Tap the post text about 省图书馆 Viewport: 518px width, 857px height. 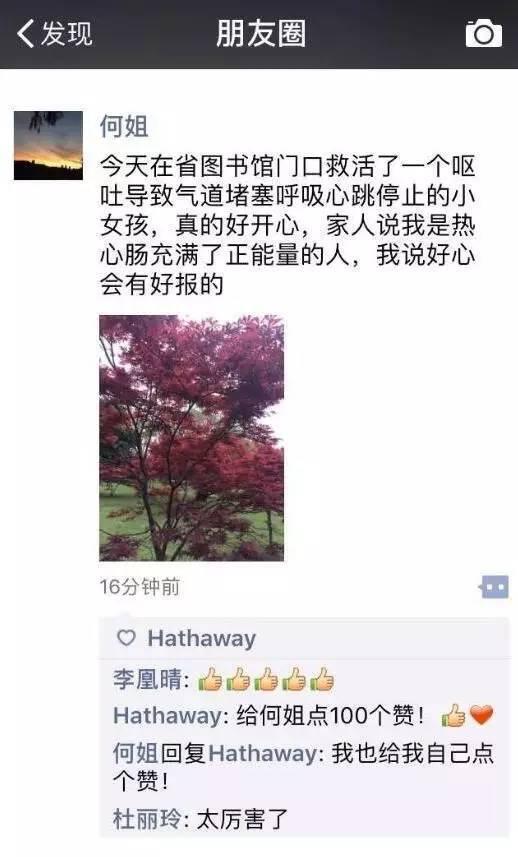pos(287,225)
